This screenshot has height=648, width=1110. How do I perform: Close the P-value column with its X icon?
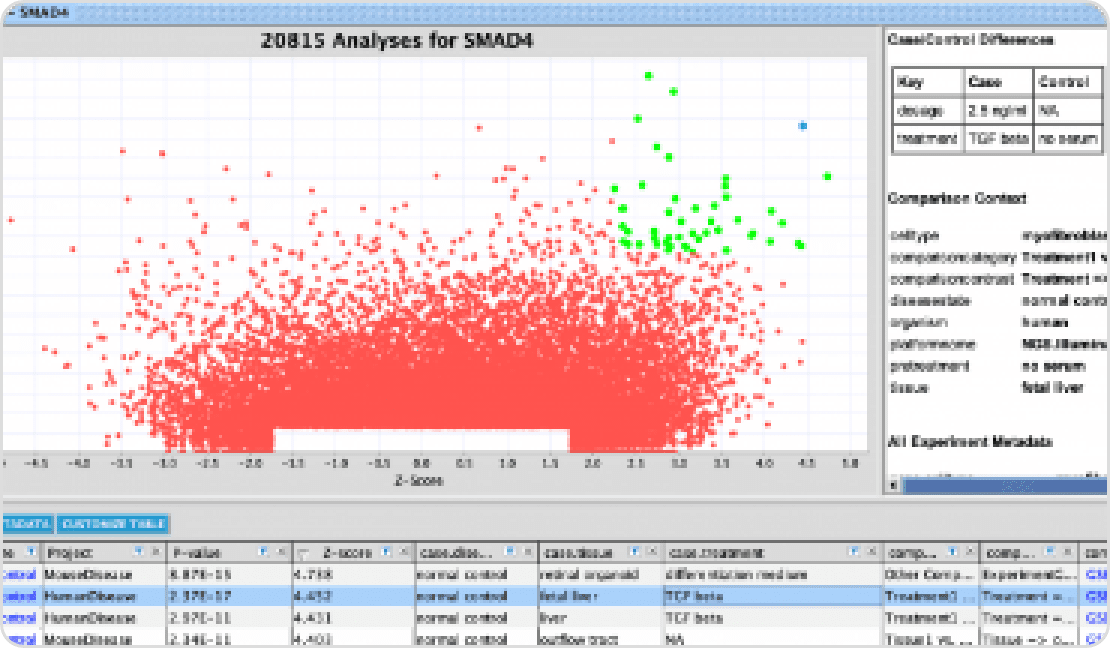[x=280, y=552]
